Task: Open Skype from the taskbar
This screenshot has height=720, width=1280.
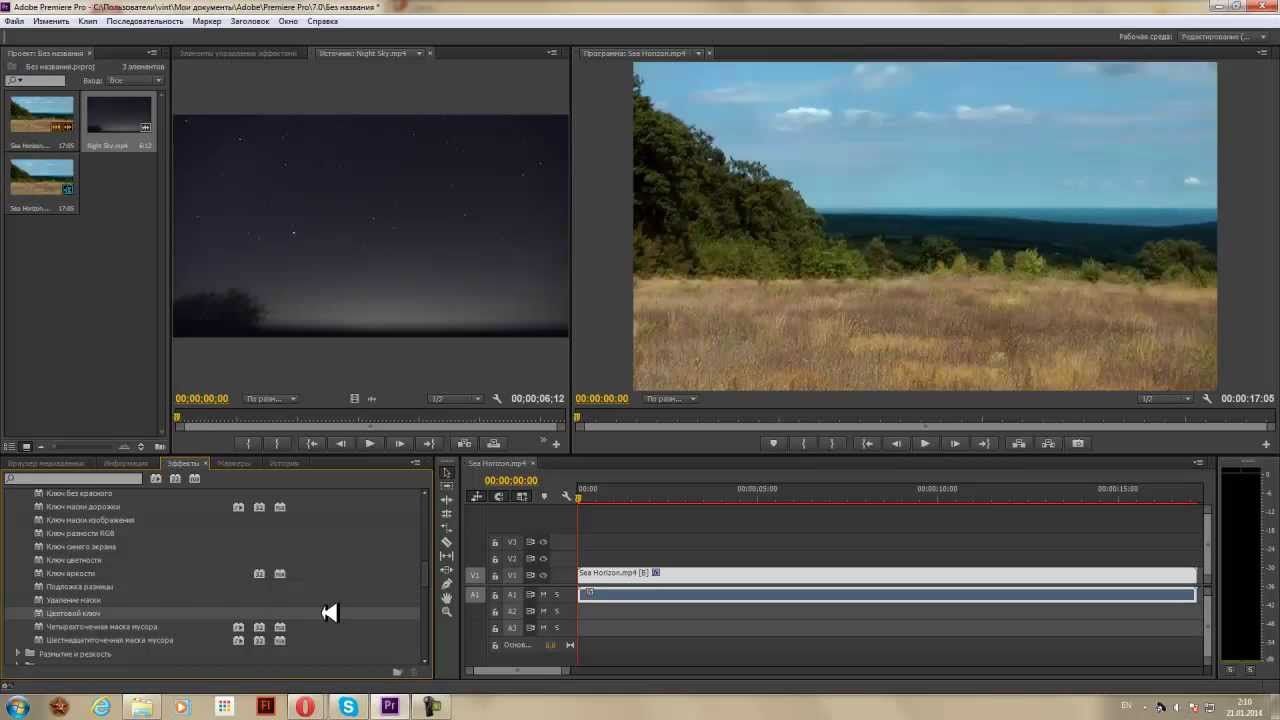Action: pos(348,707)
